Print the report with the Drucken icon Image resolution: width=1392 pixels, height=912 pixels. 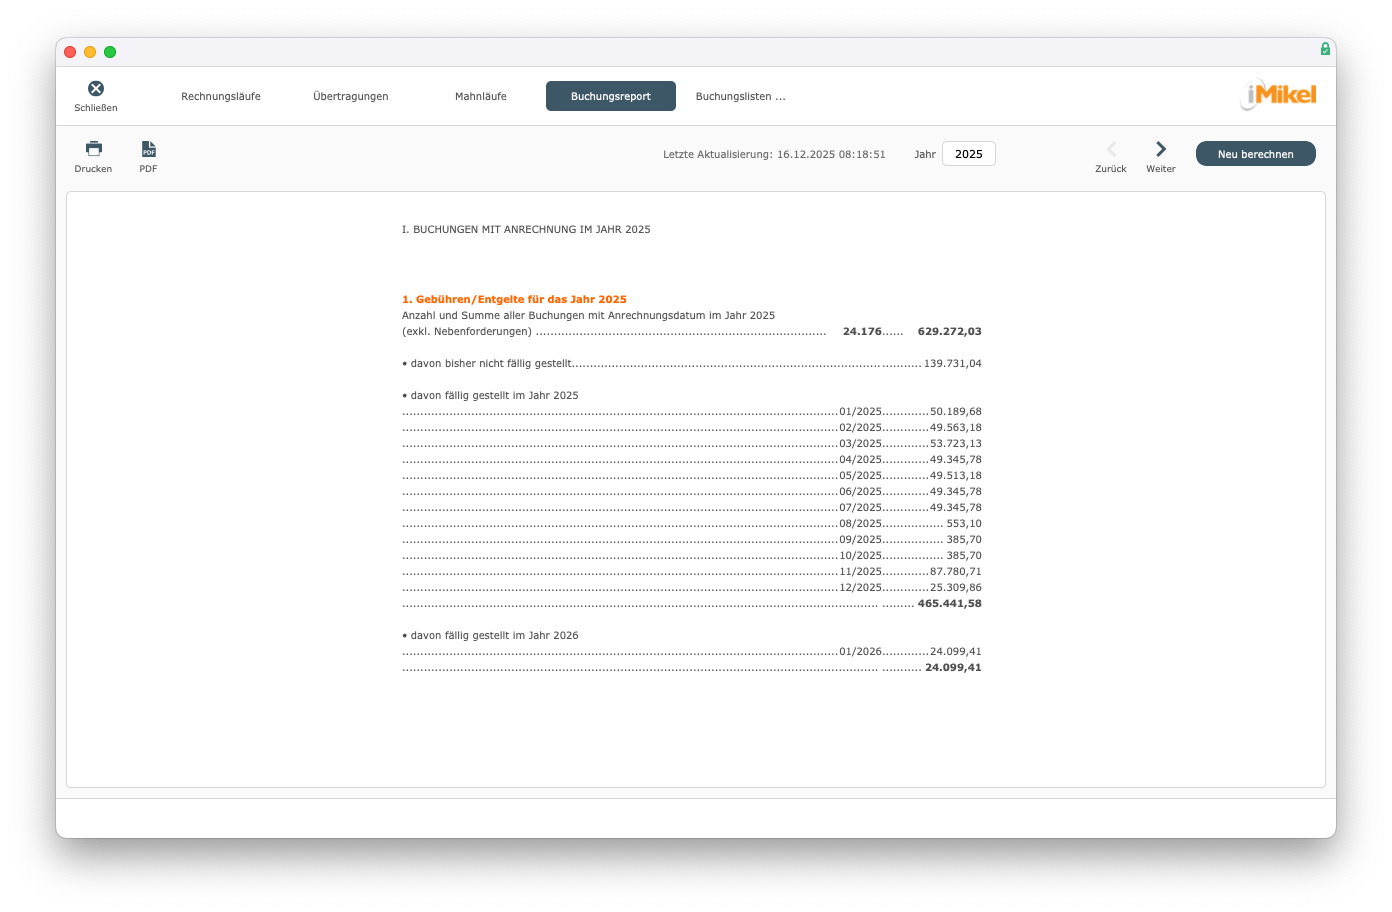tap(94, 149)
